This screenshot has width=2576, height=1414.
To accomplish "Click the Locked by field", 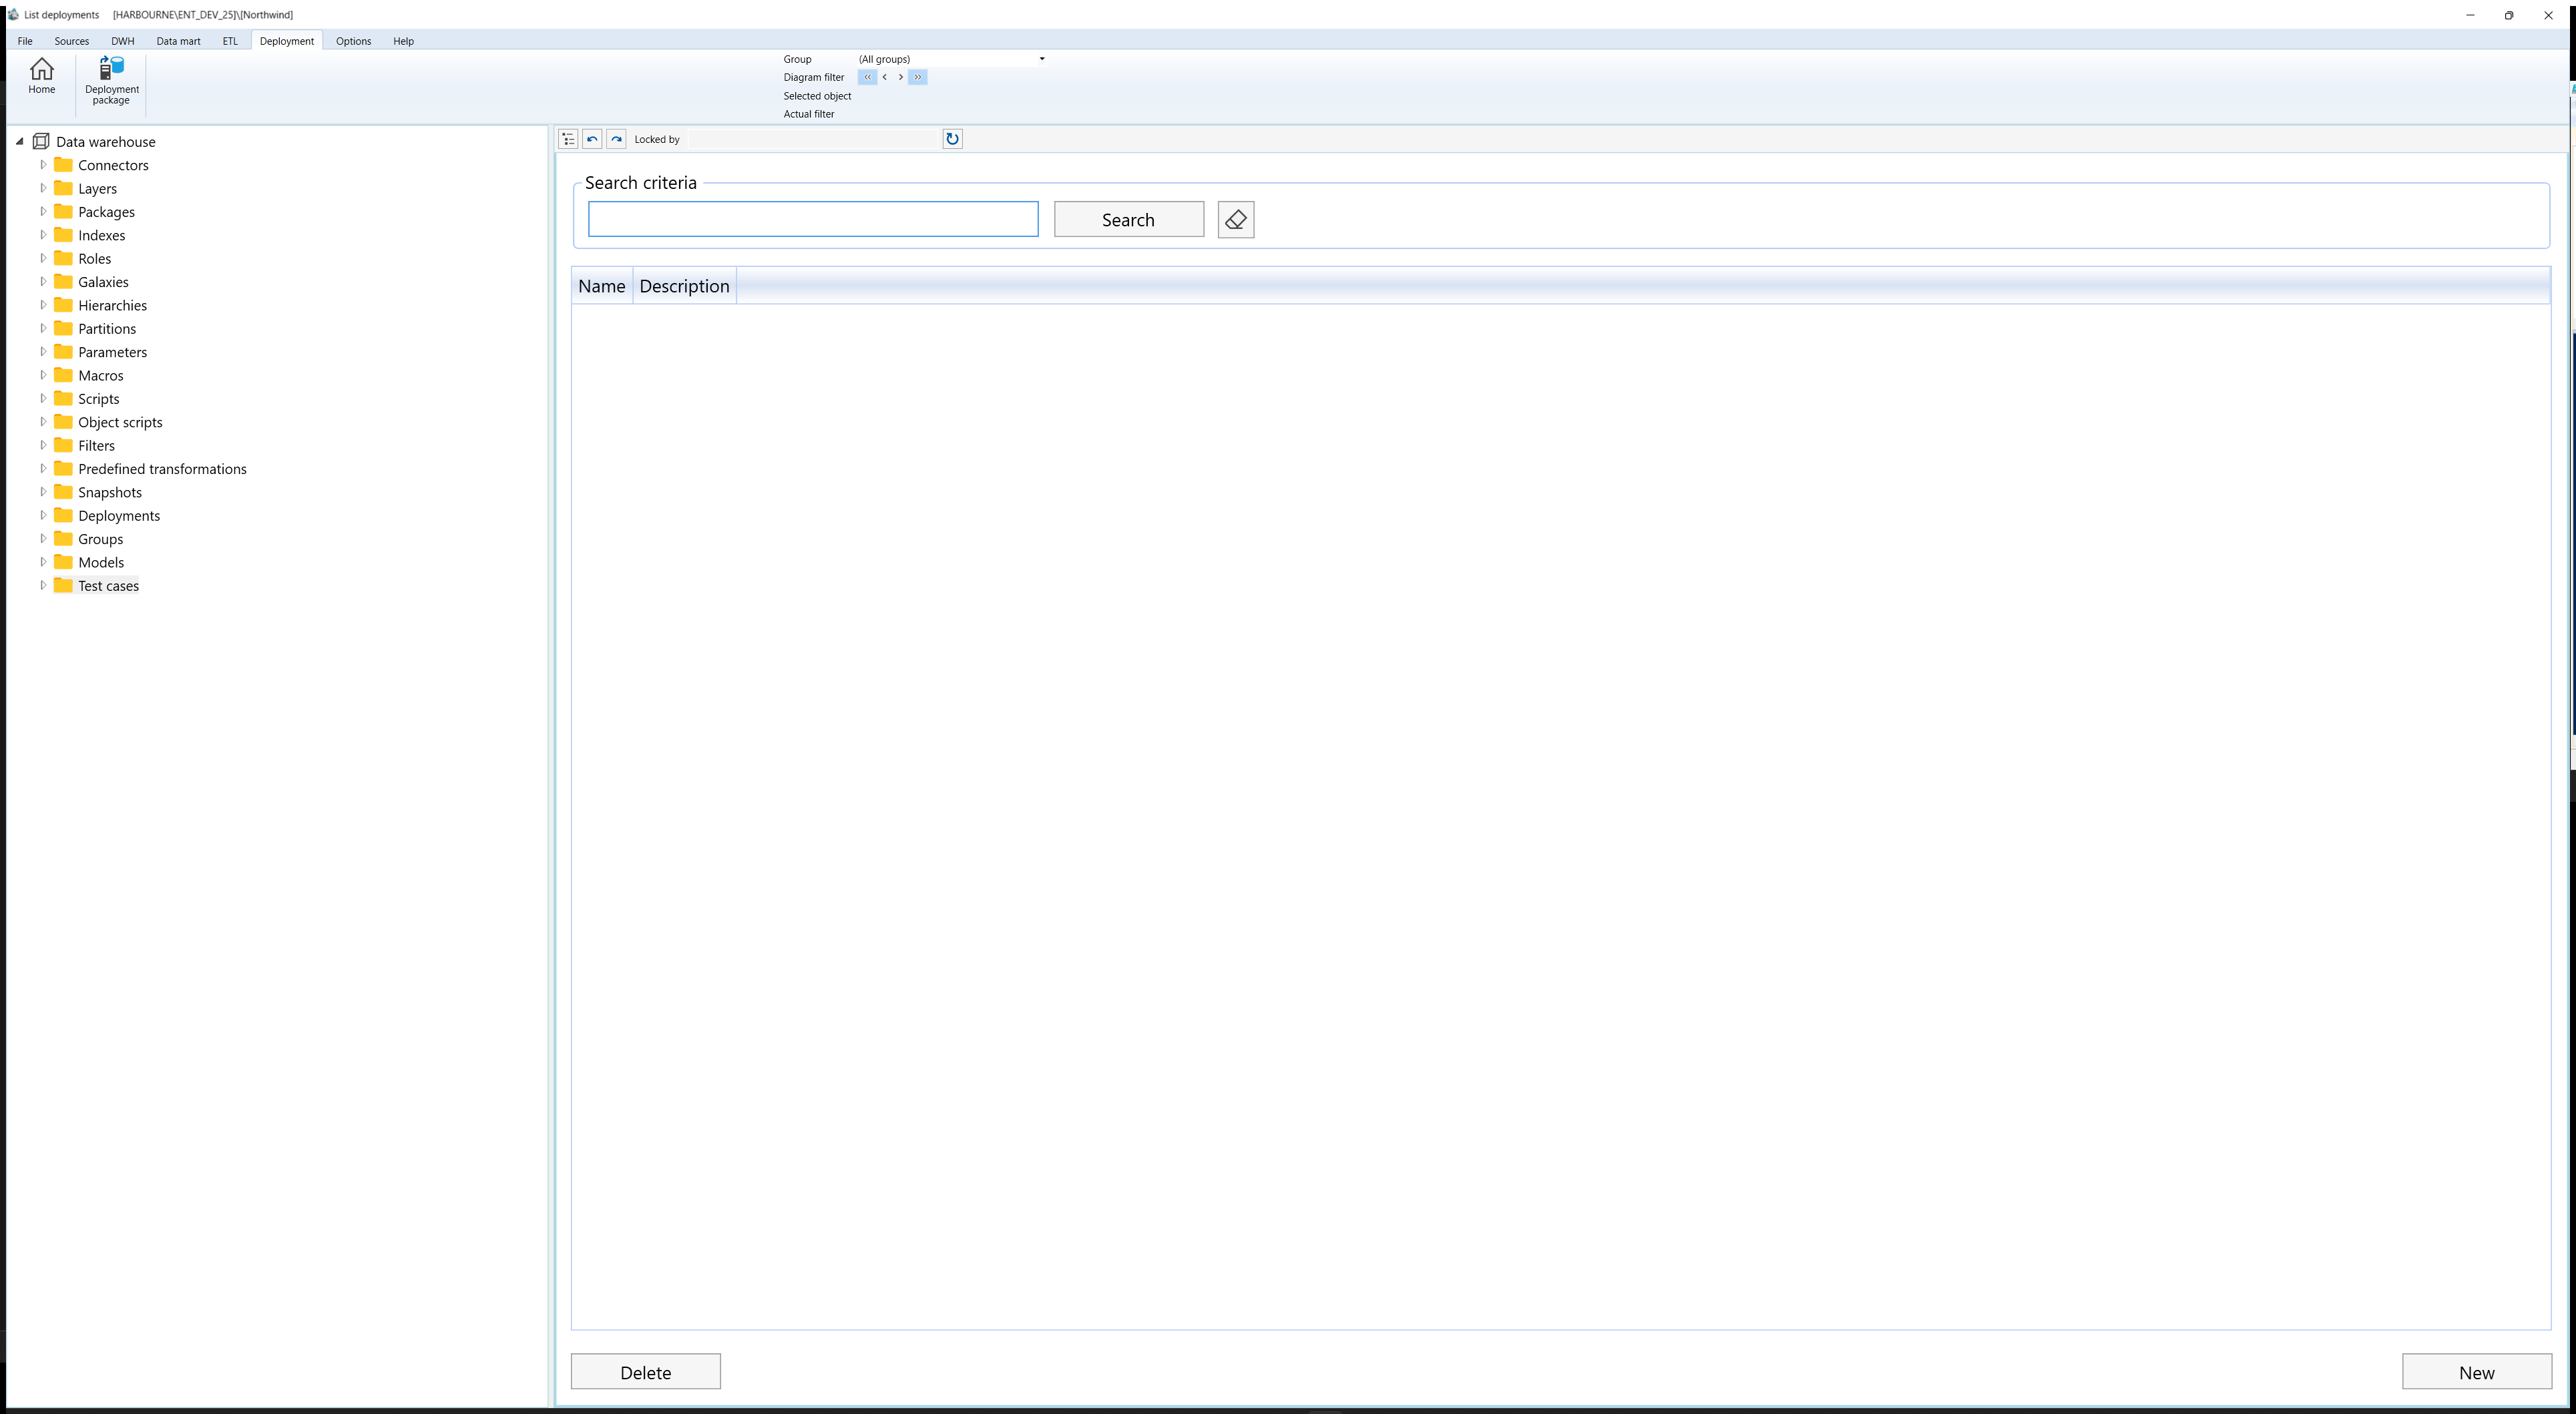I will point(812,139).
